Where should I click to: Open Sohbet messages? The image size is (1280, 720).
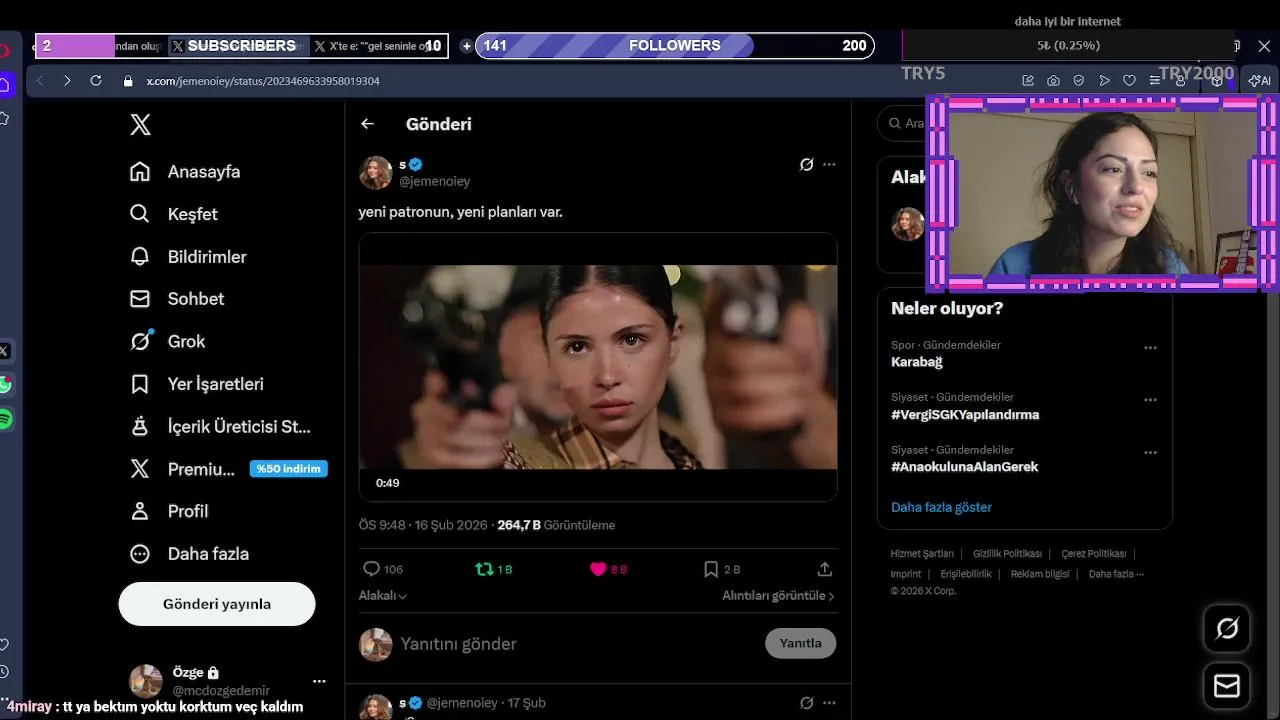pos(177,299)
